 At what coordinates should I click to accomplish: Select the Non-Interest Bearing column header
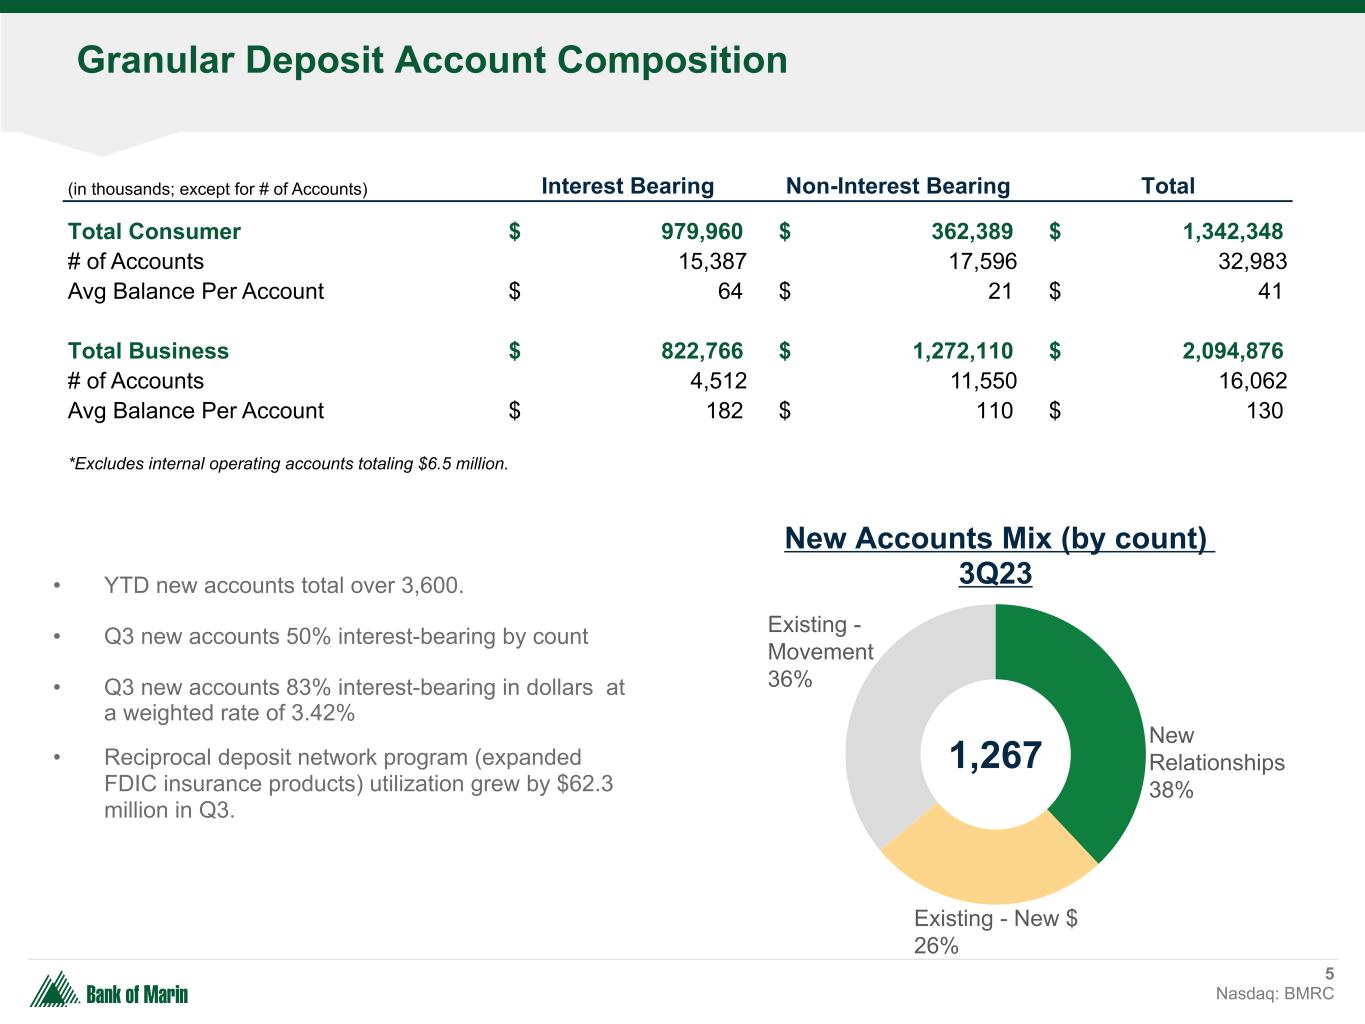tap(897, 186)
